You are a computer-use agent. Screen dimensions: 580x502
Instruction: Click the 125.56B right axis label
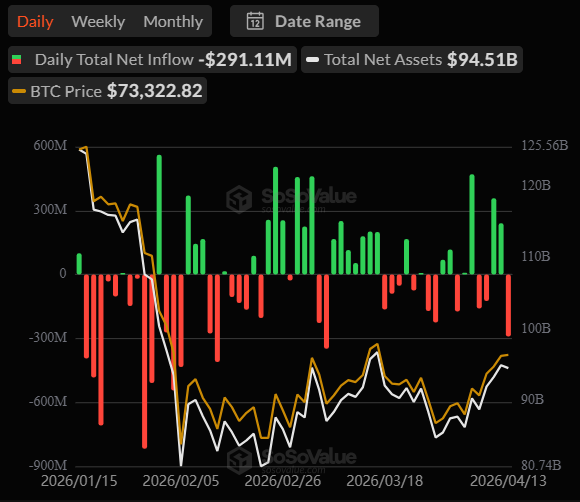click(544, 145)
